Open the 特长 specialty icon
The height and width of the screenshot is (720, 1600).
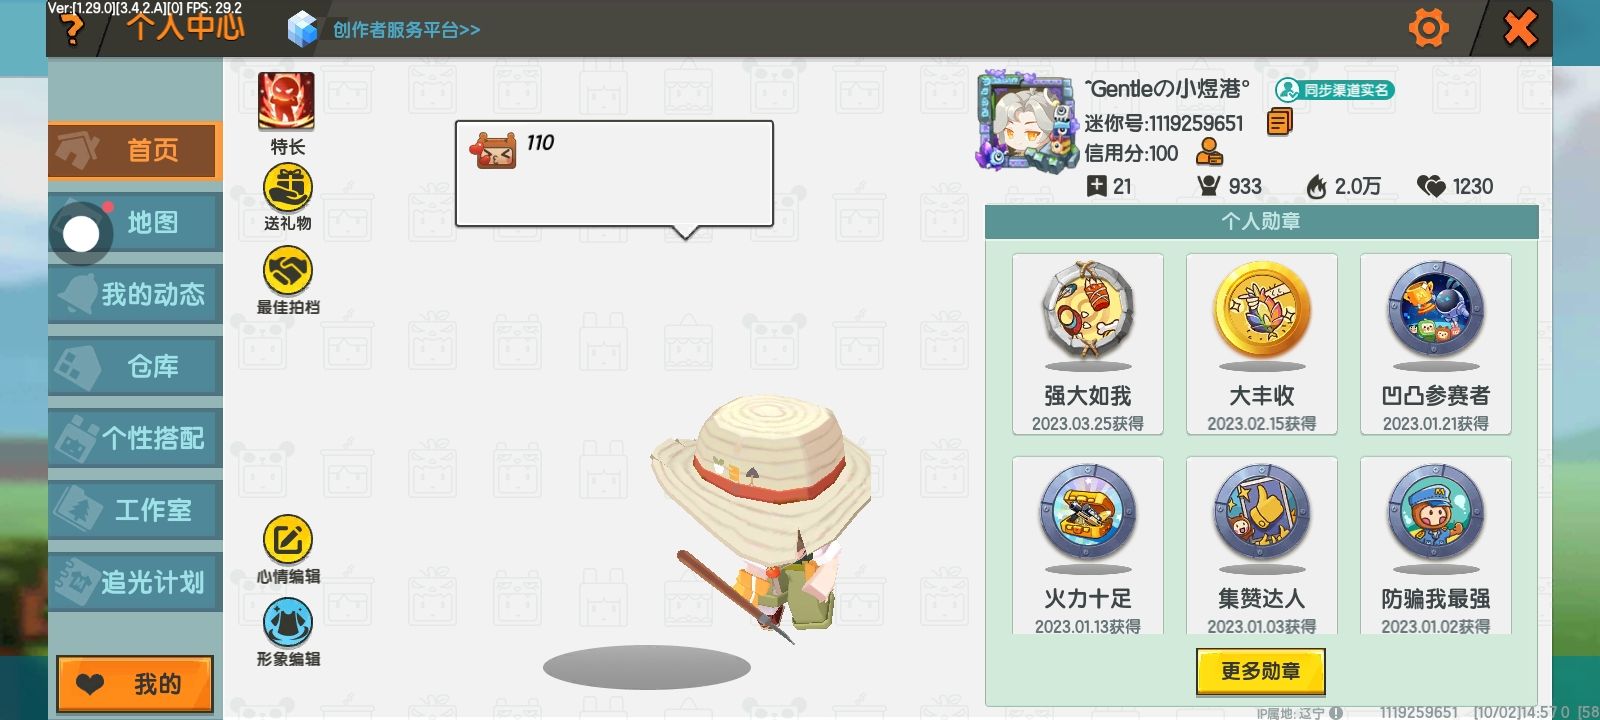click(287, 101)
